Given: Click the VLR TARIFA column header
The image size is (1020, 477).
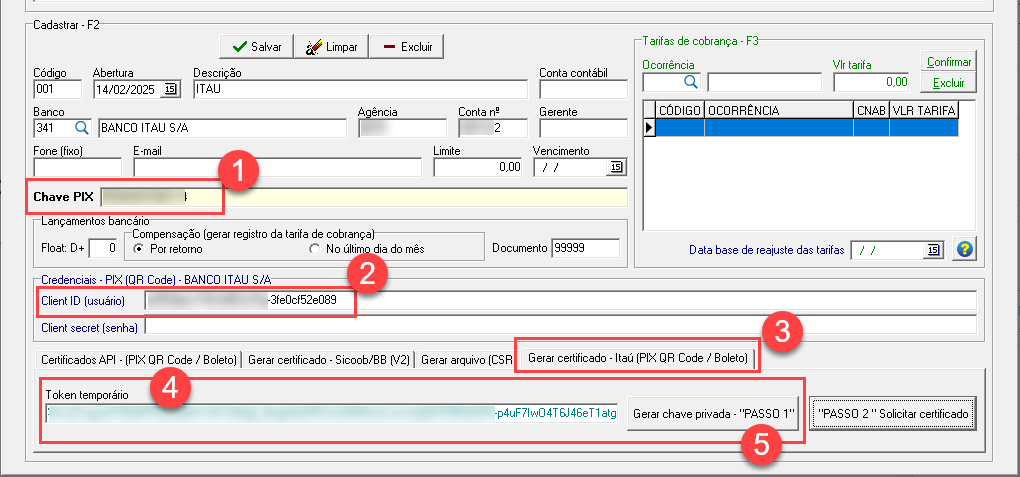Looking at the screenshot, I should coord(924,111).
